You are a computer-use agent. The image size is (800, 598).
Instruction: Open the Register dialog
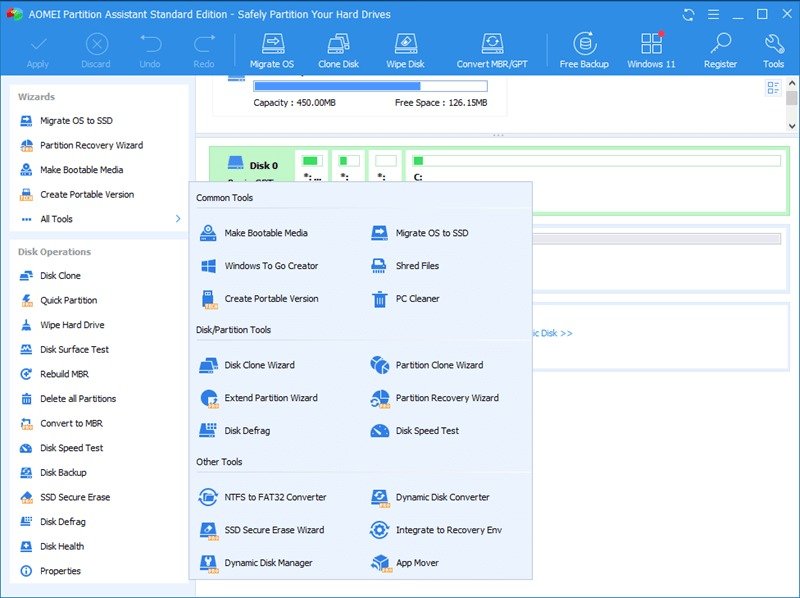pos(720,51)
